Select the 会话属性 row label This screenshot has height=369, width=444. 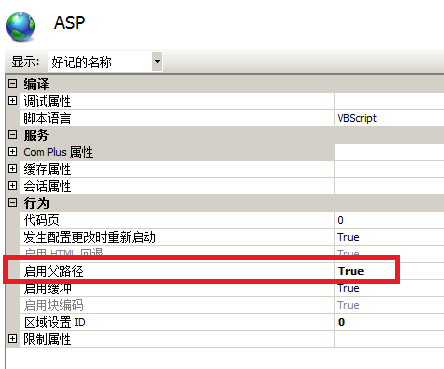click(x=47, y=186)
